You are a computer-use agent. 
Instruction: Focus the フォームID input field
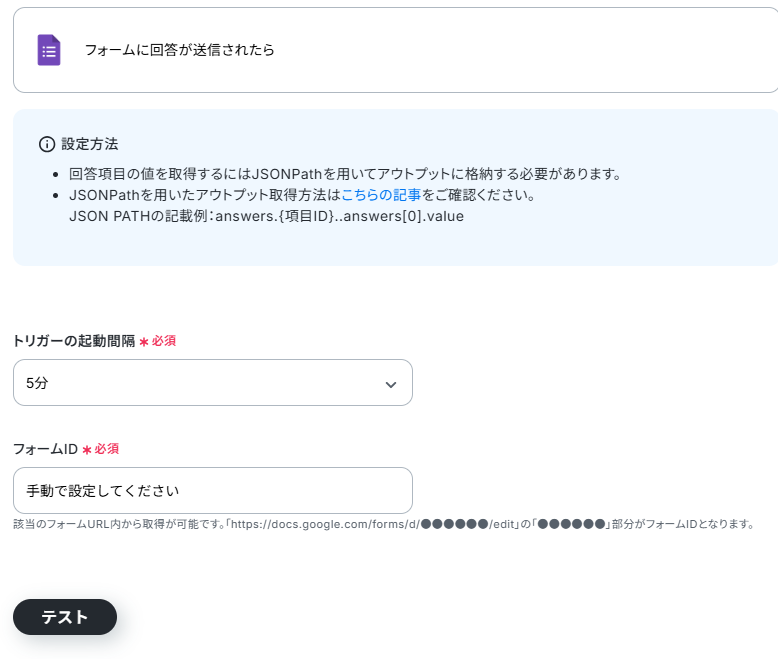(213, 490)
